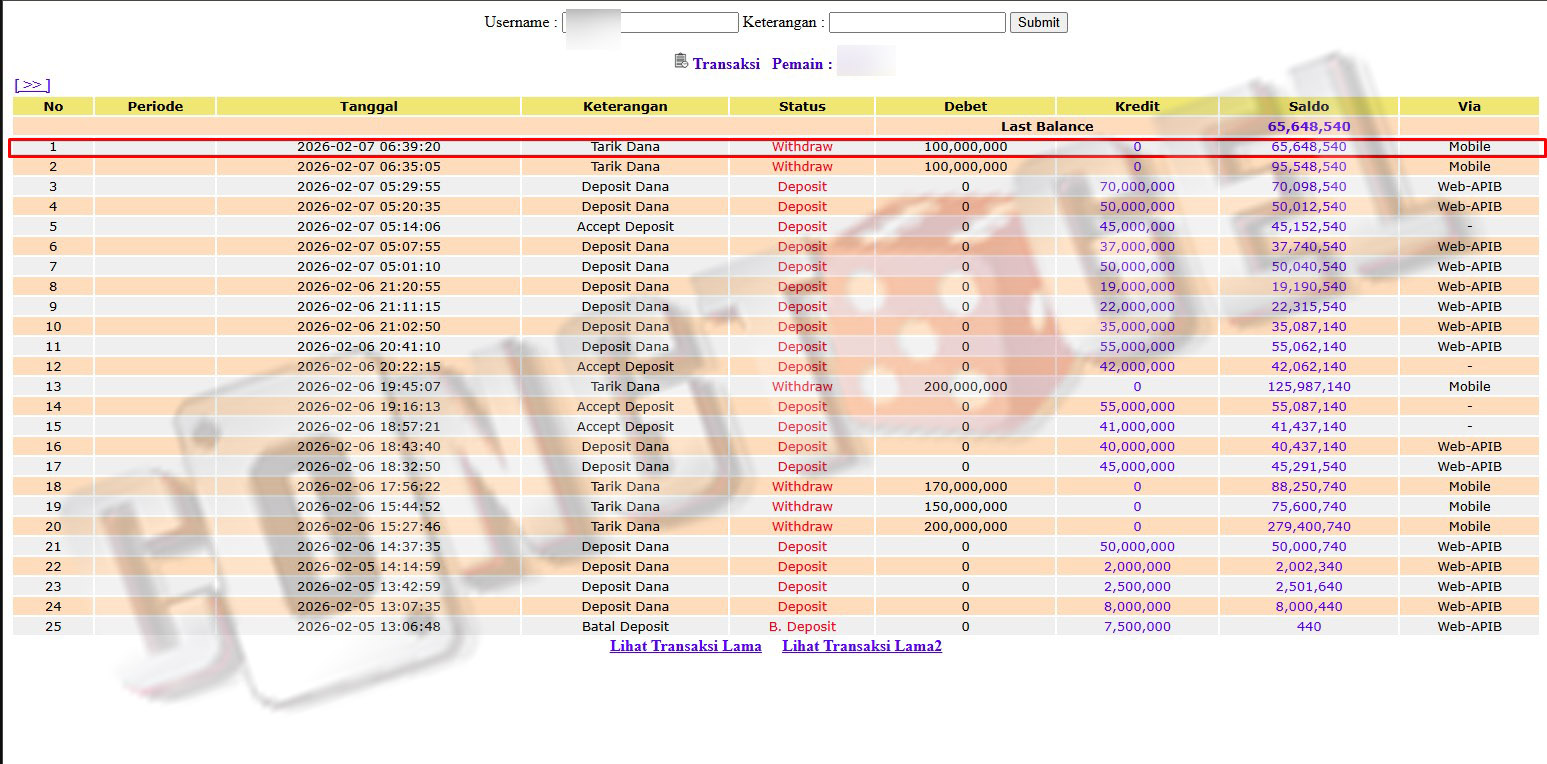Viewport: 1547px width, 764px height.
Task: Click the Withdraw status in row 18
Action: pos(802,487)
